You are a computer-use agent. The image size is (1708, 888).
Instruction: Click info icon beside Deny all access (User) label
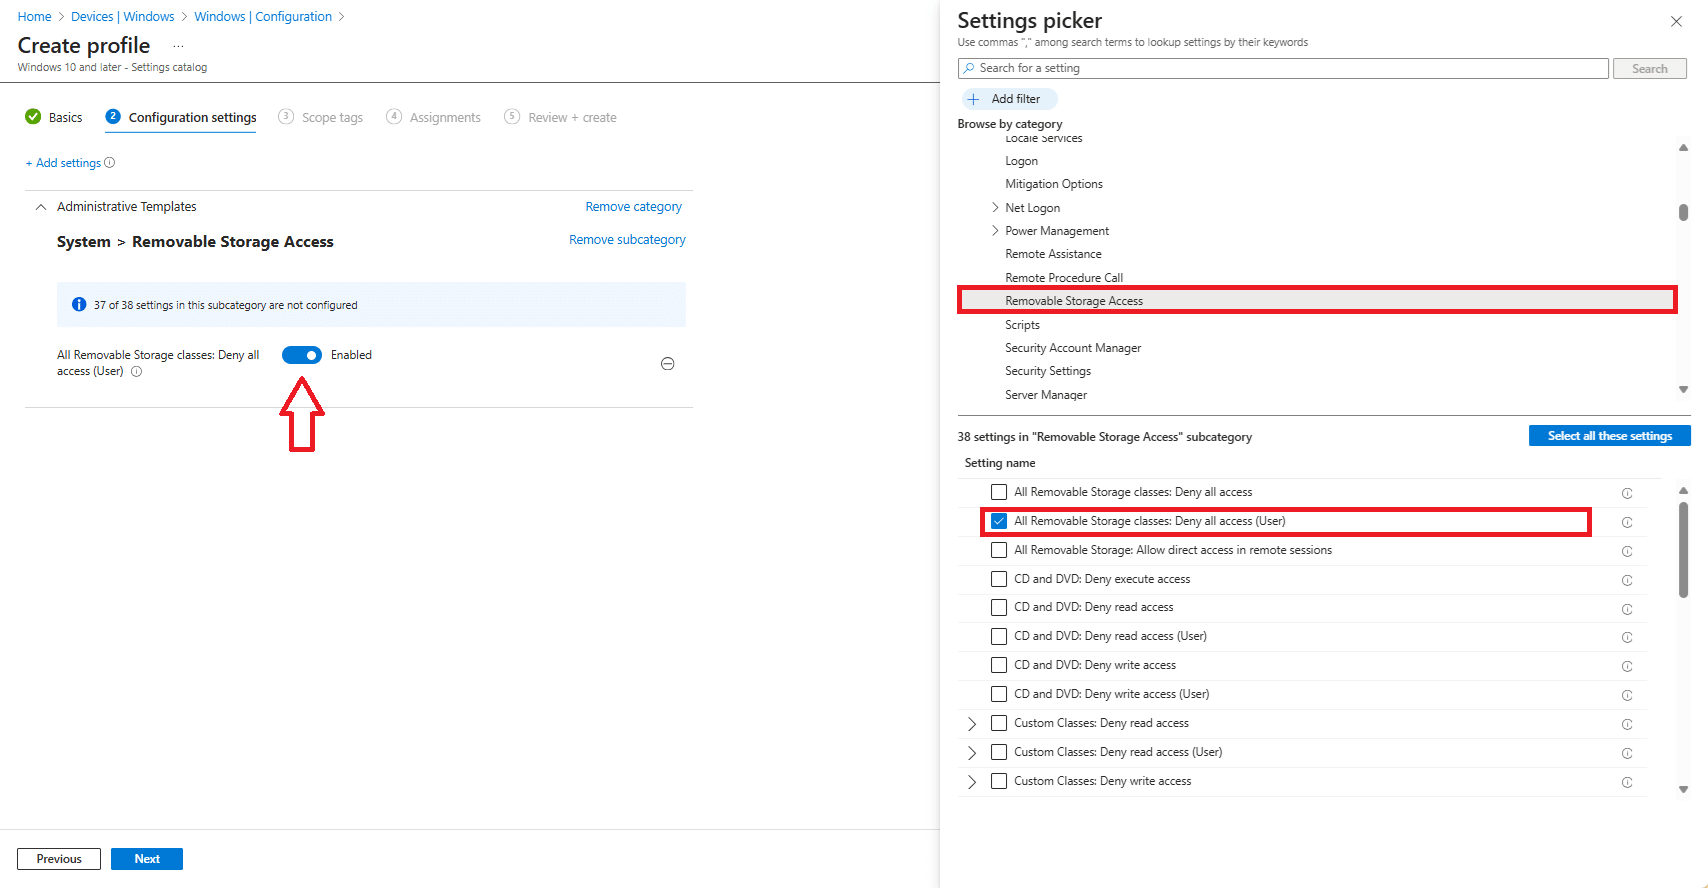point(137,372)
